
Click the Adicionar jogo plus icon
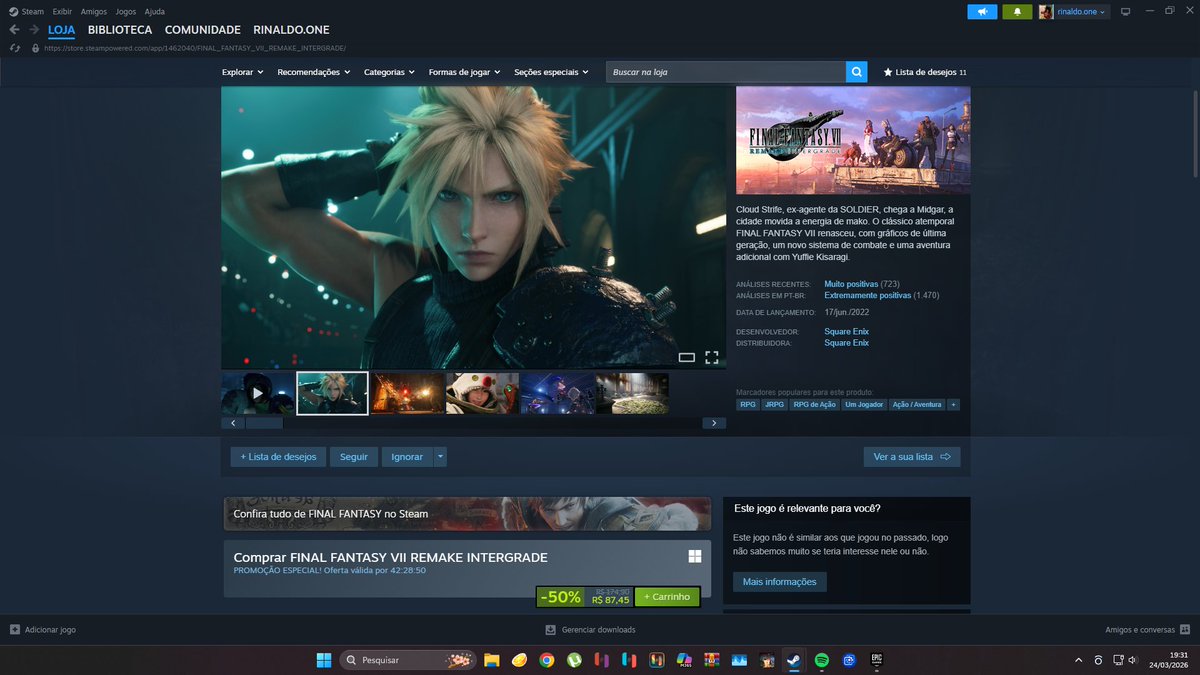(15, 630)
